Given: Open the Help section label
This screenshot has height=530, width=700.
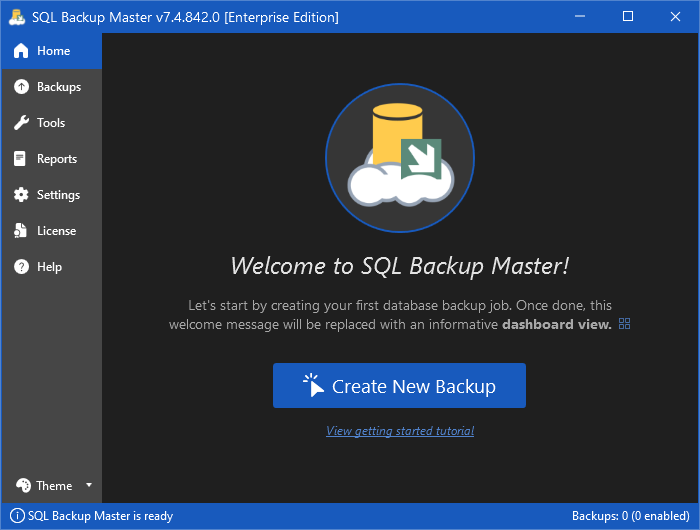Looking at the screenshot, I should point(49,267).
